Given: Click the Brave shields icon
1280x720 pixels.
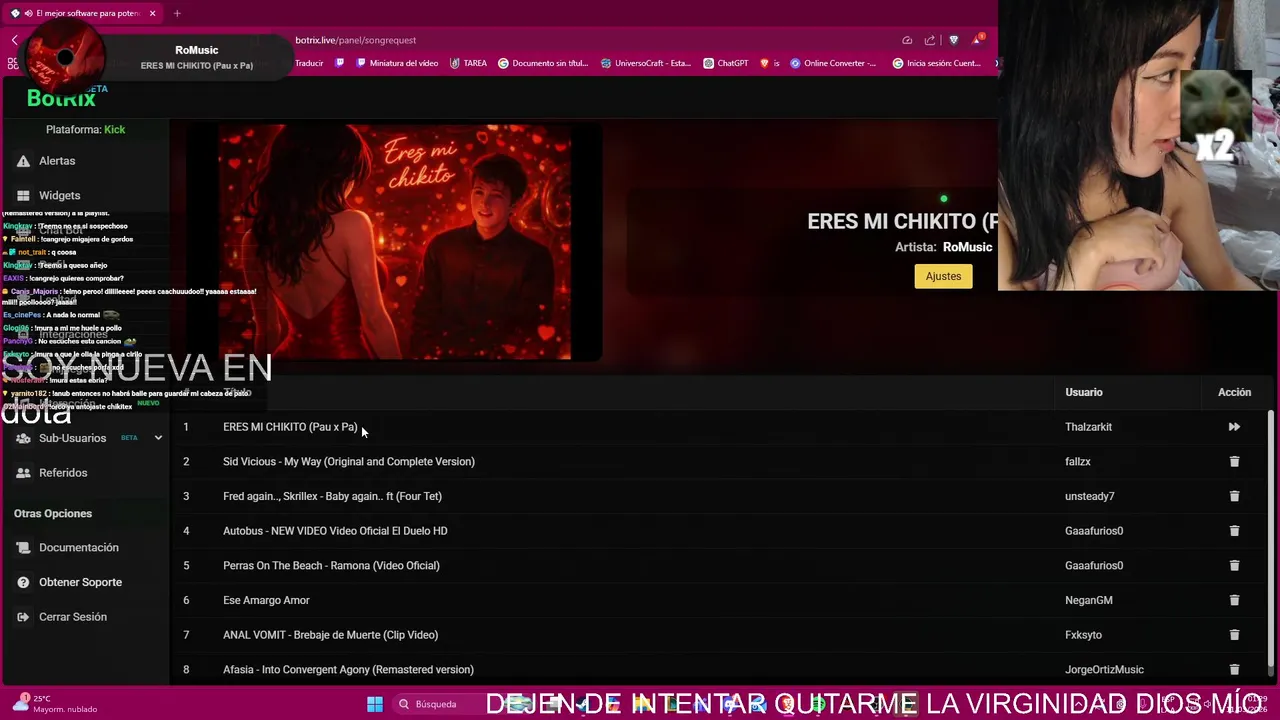Looking at the screenshot, I should click(x=953, y=40).
